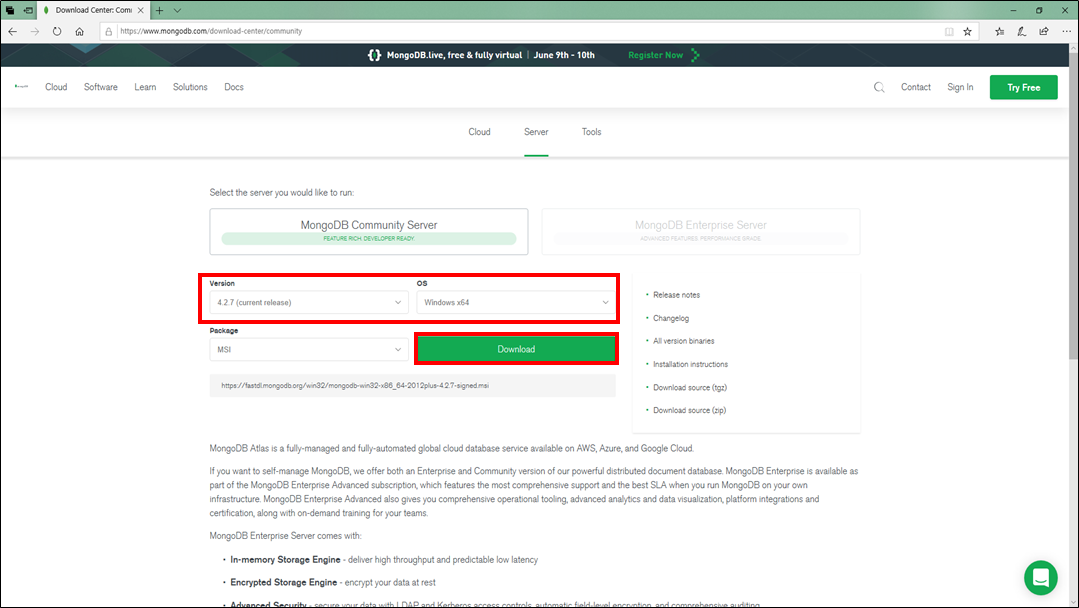This screenshot has height=608, width=1079.
Task: Open the OS dropdown Windows x64
Action: pyautogui.click(x=516, y=303)
